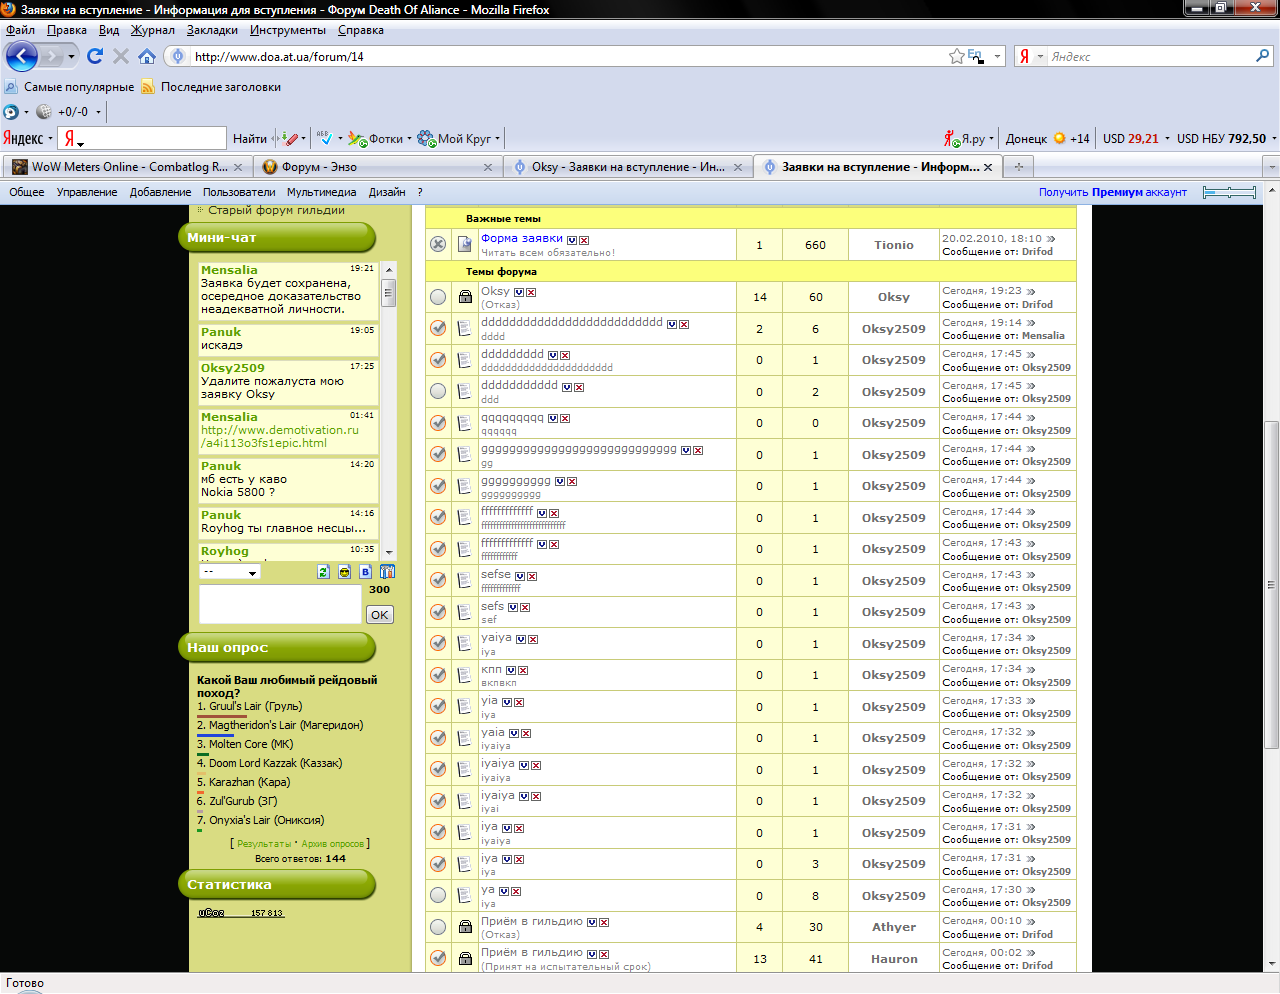This screenshot has width=1280, height=994.
Task: Click the Firefox Home toolbar icon
Action: click(147, 56)
